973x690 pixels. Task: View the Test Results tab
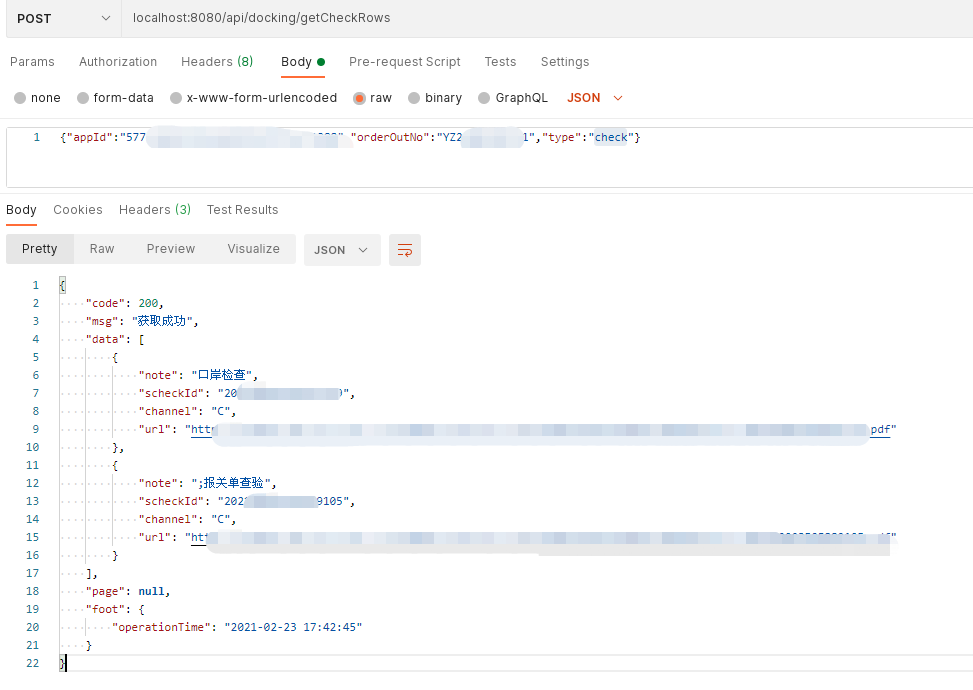tap(242, 210)
